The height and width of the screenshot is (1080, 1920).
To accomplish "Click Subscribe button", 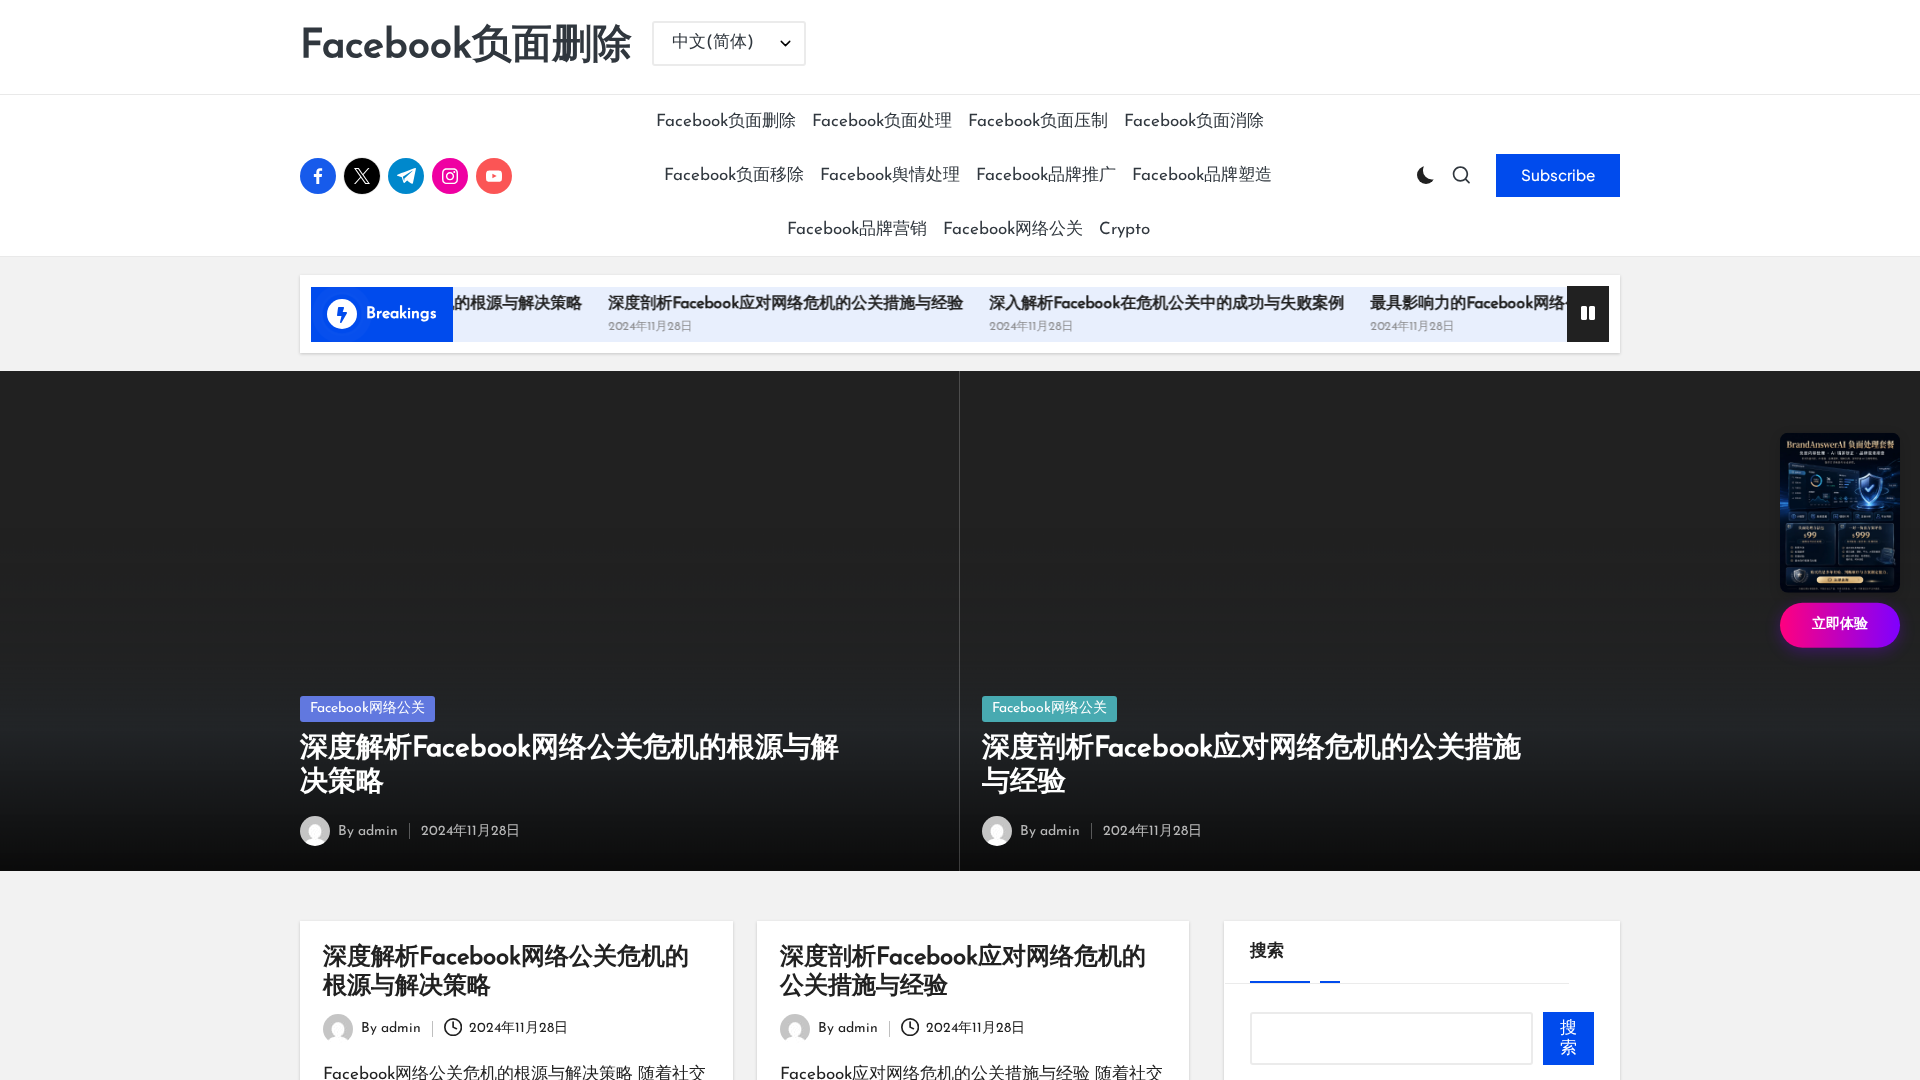I will pyautogui.click(x=1558, y=176).
